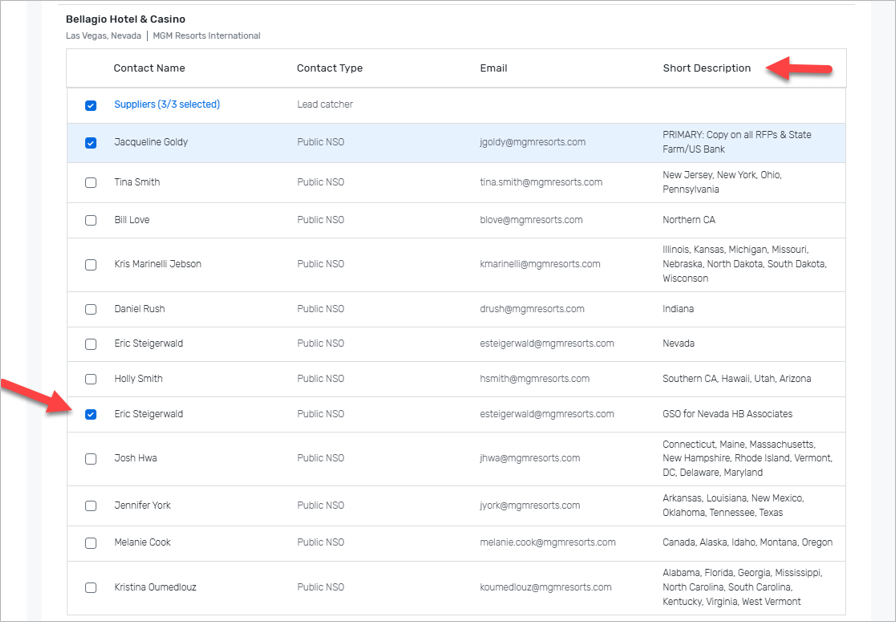This screenshot has height=622, width=896.
Task: Click the Contact Name column header
Action: pos(149,69)
